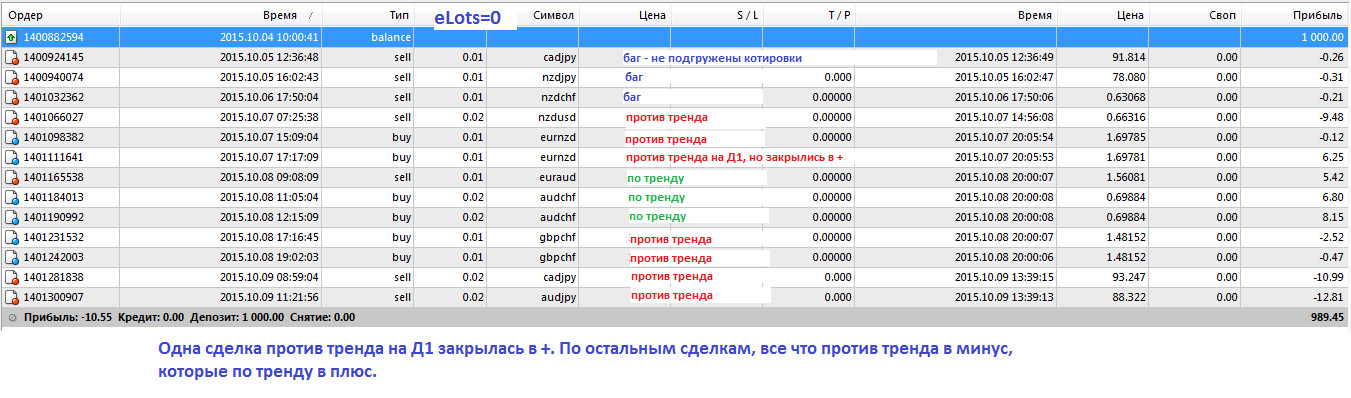Select order number 1400924145
Screen dimensions: 1351x398
click(53, 57)
